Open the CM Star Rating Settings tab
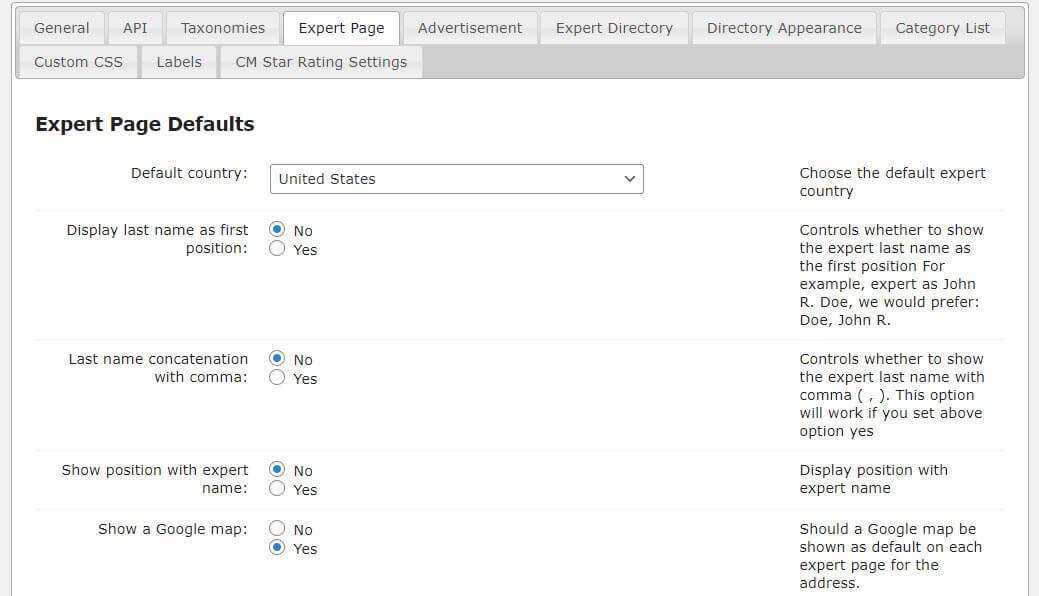This screenshot has width=1039, height=596. pos(320,62)
